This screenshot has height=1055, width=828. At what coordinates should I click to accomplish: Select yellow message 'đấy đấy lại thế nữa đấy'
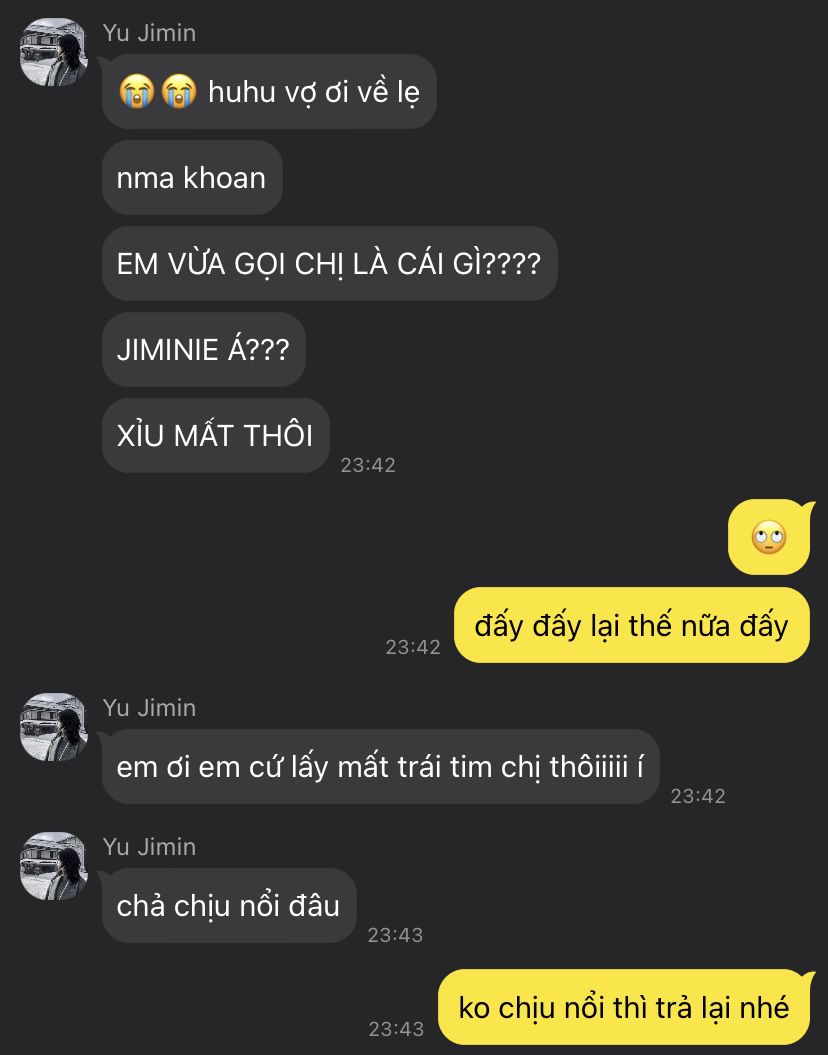click(632, 625)
